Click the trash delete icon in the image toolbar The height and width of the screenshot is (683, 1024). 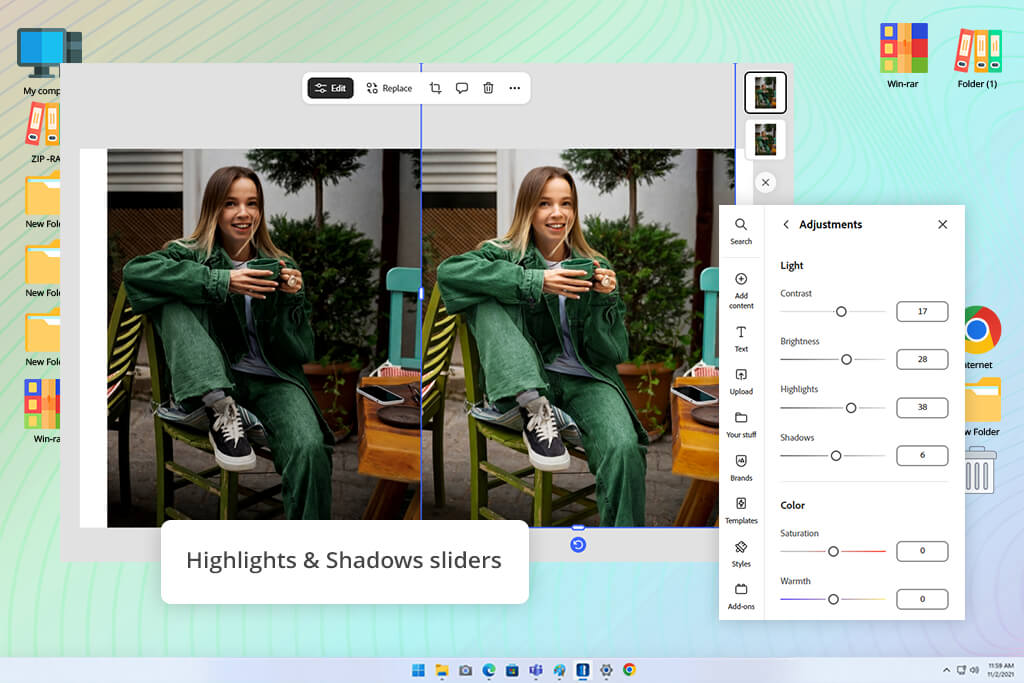click(x=488, y=88)
